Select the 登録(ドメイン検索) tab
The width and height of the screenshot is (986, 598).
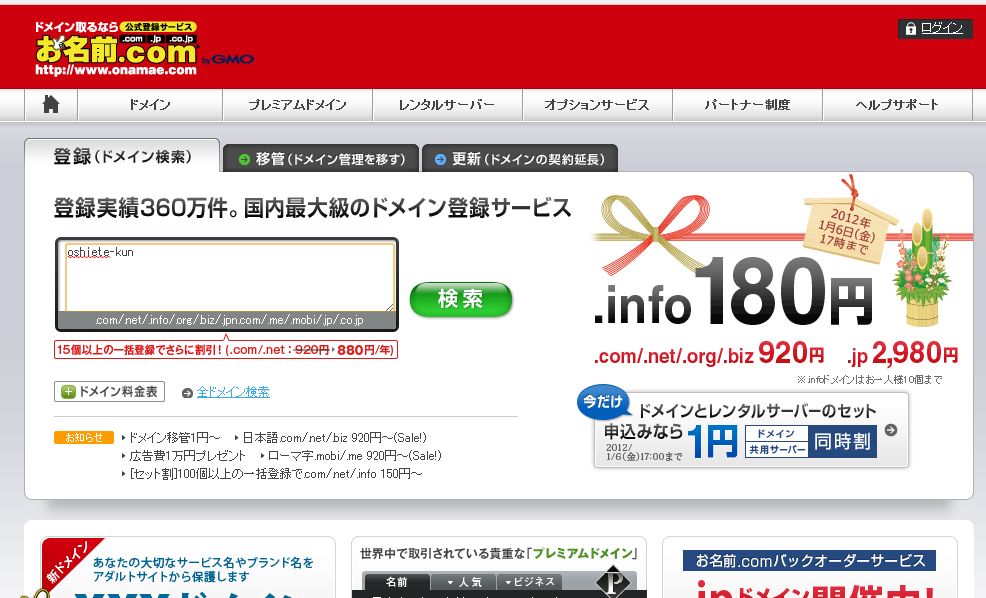coord(123,156)
